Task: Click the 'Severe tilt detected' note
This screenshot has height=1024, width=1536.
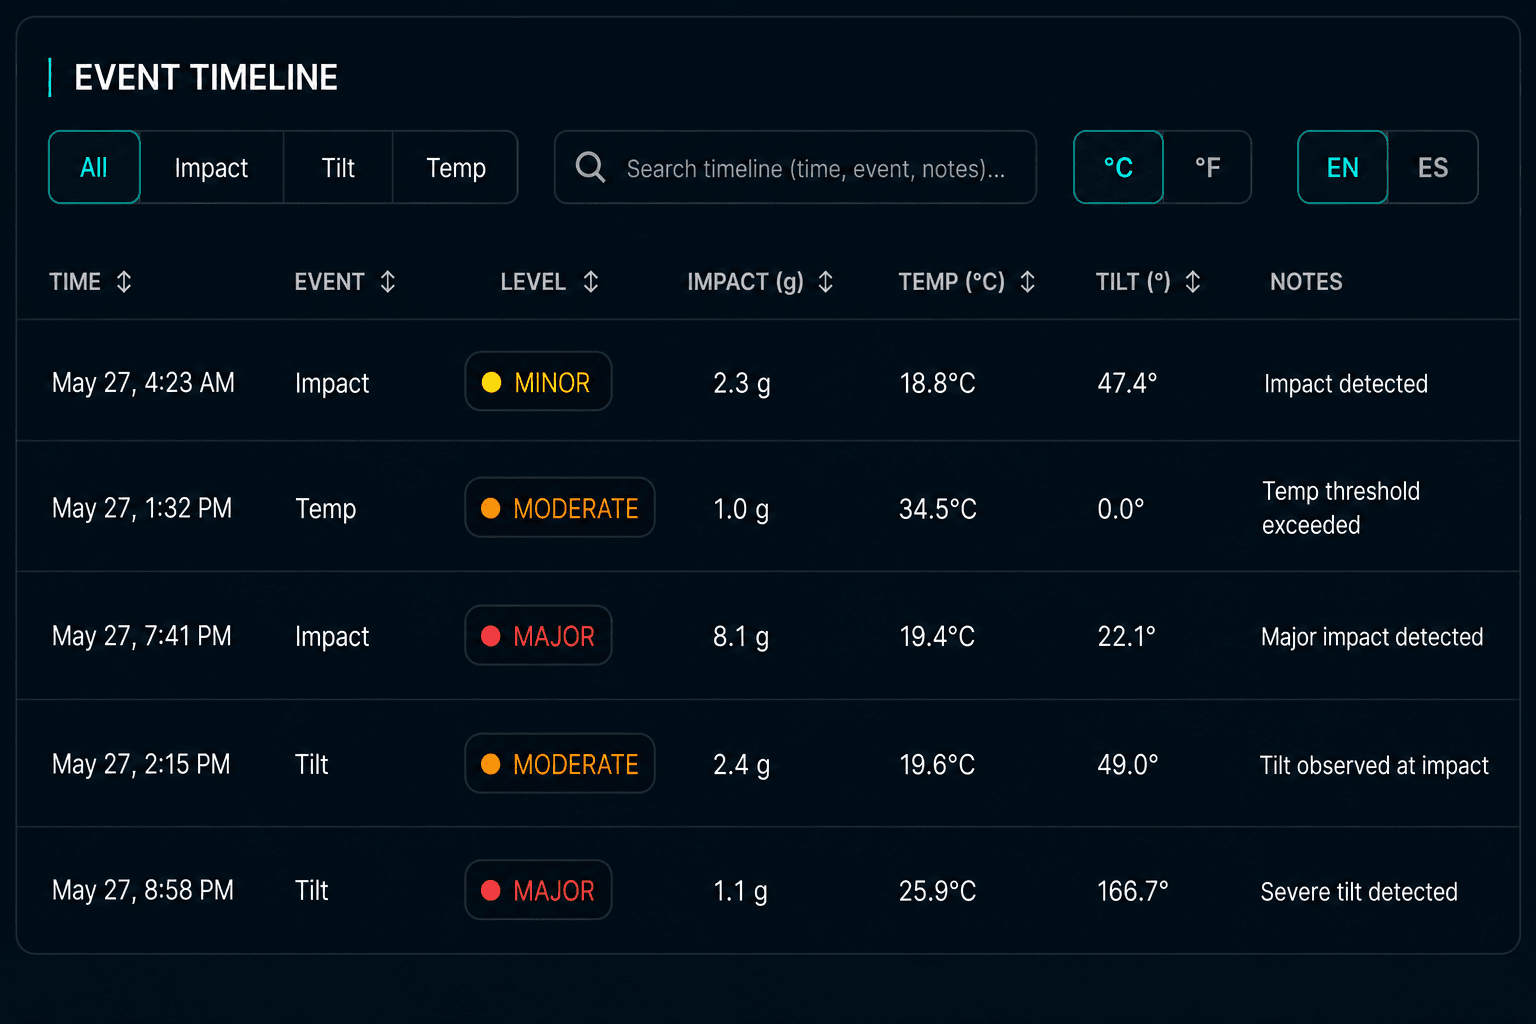Action: (x=1359, y=891)
